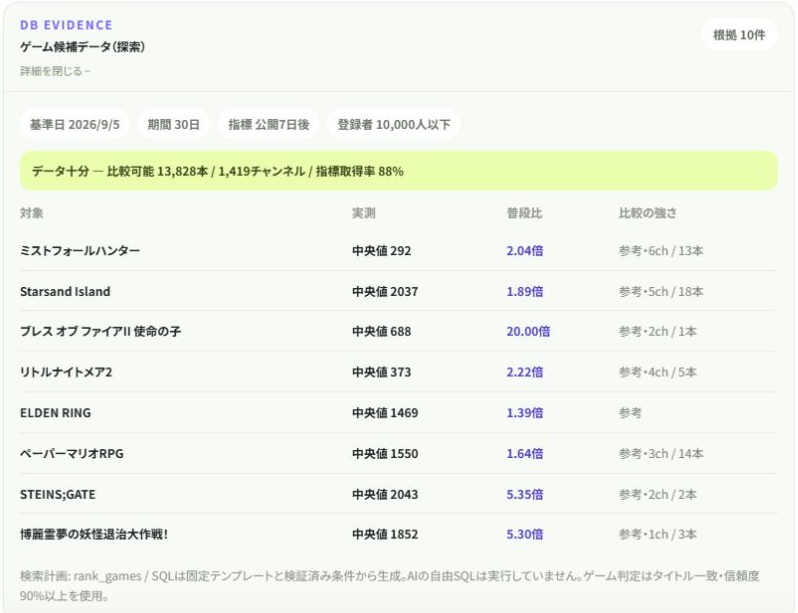This screenshot has height=613, width=798.
Task: Click 参考・5ch / 18本 strength cell
Action: pos(661,291)
